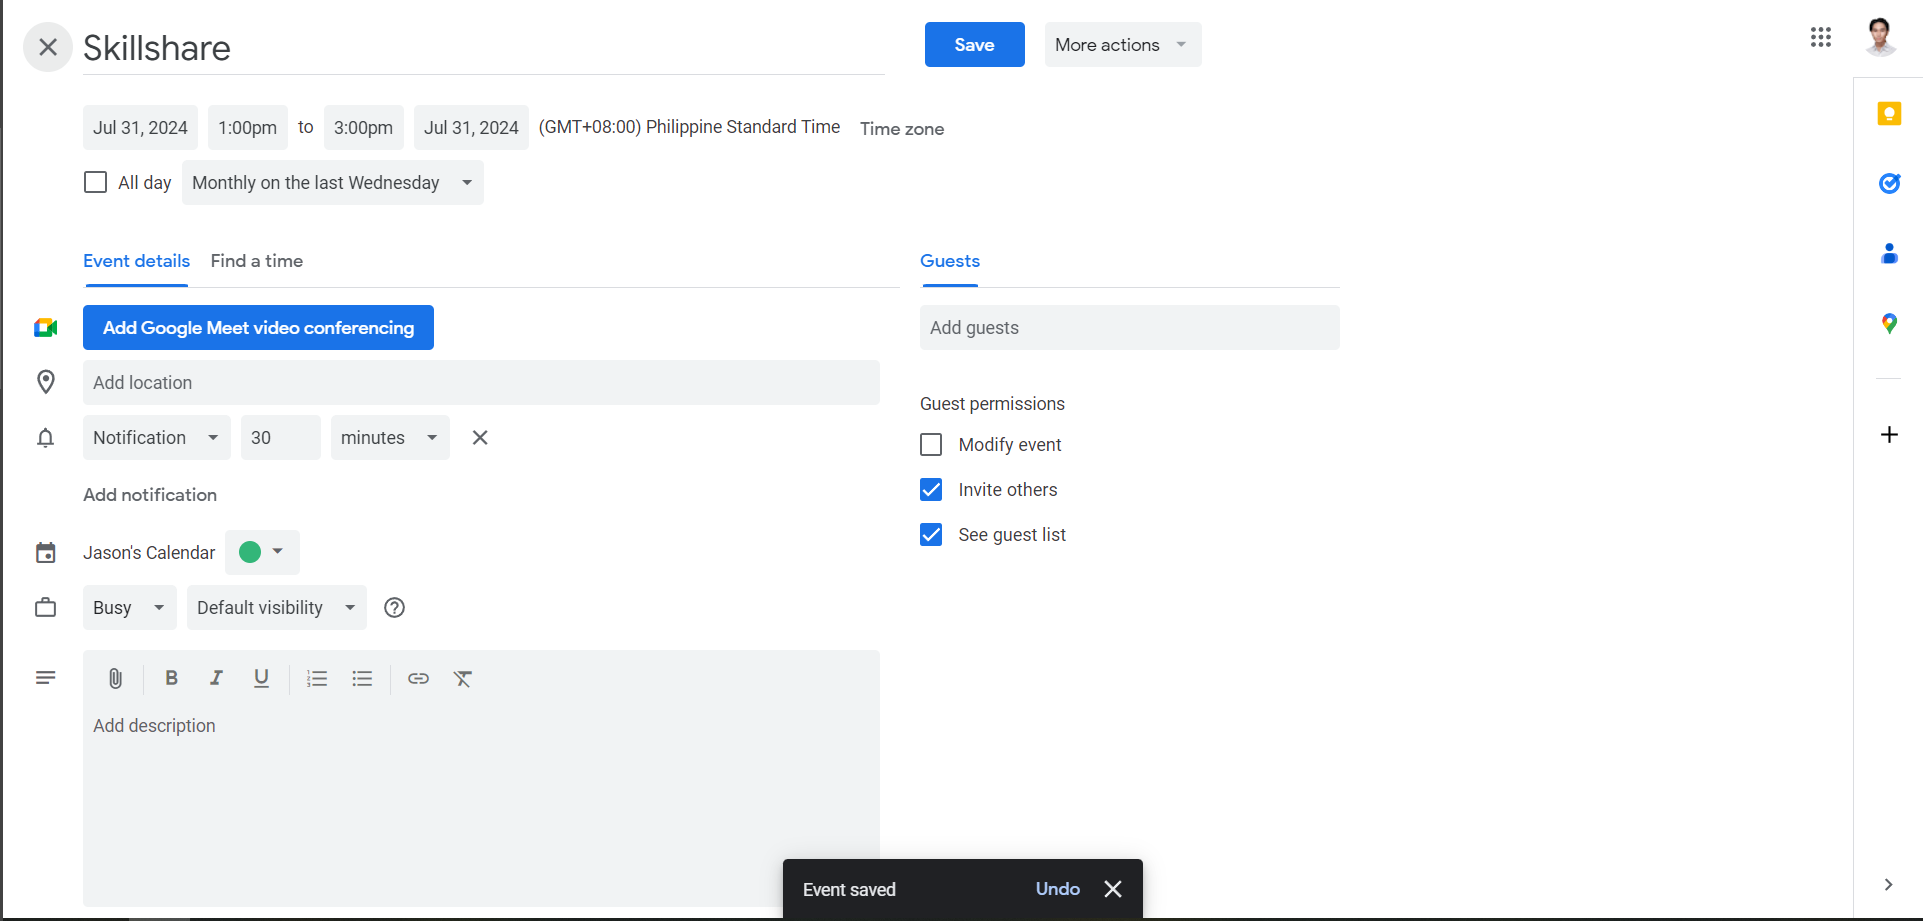
Task: Insert a link in description
Action: pyautogui.click(x=418, y=679)
